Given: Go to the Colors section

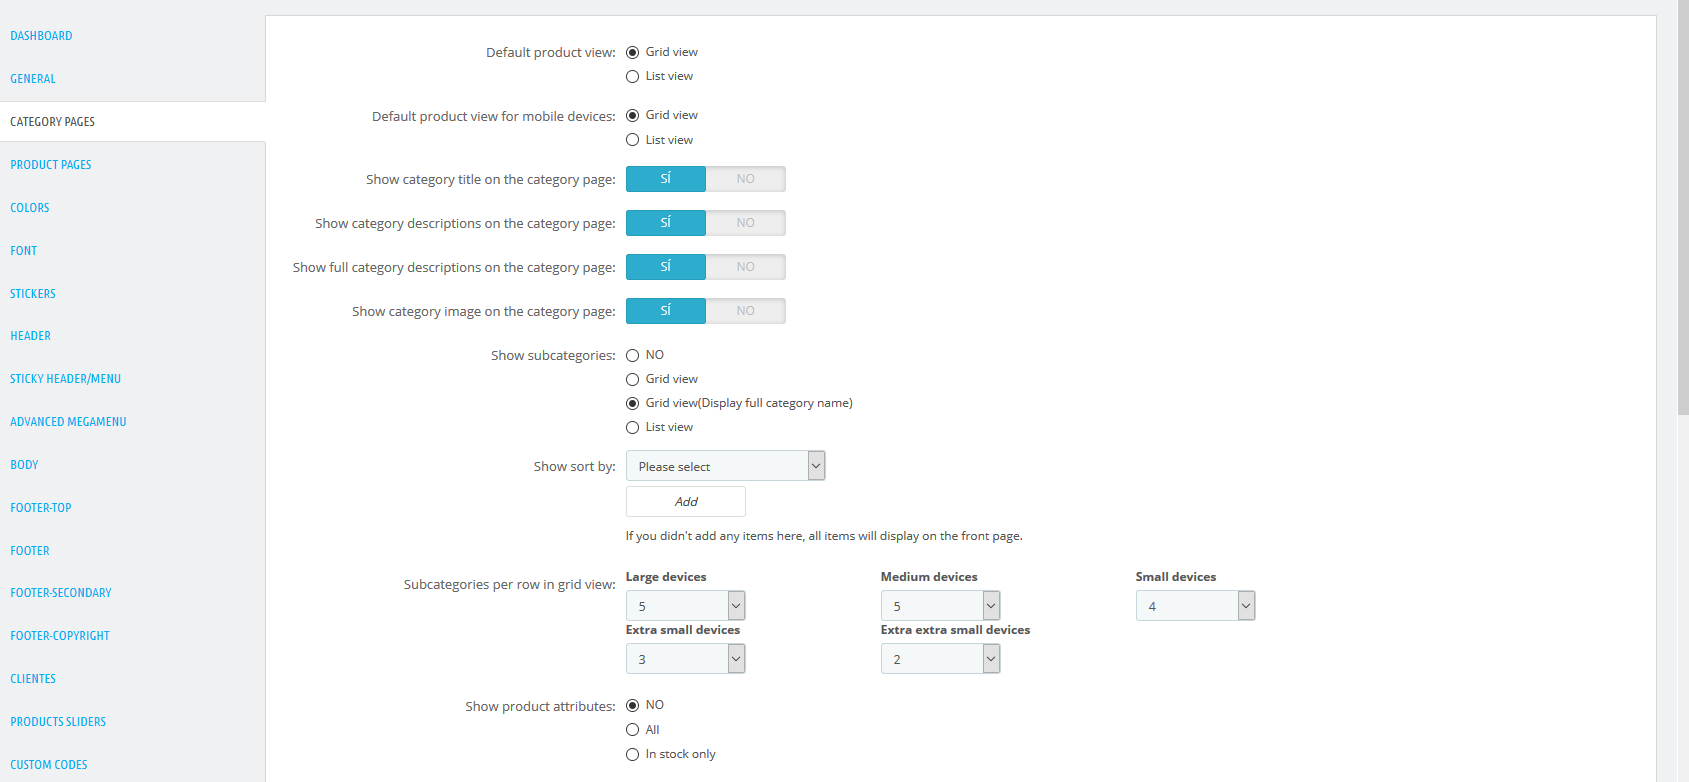Looking at the screenshot, I should pyautogui.click(x=30, y=208).
